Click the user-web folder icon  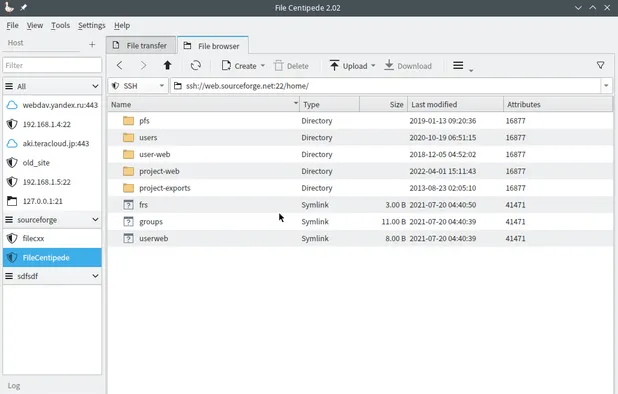[x=128, y=154]
